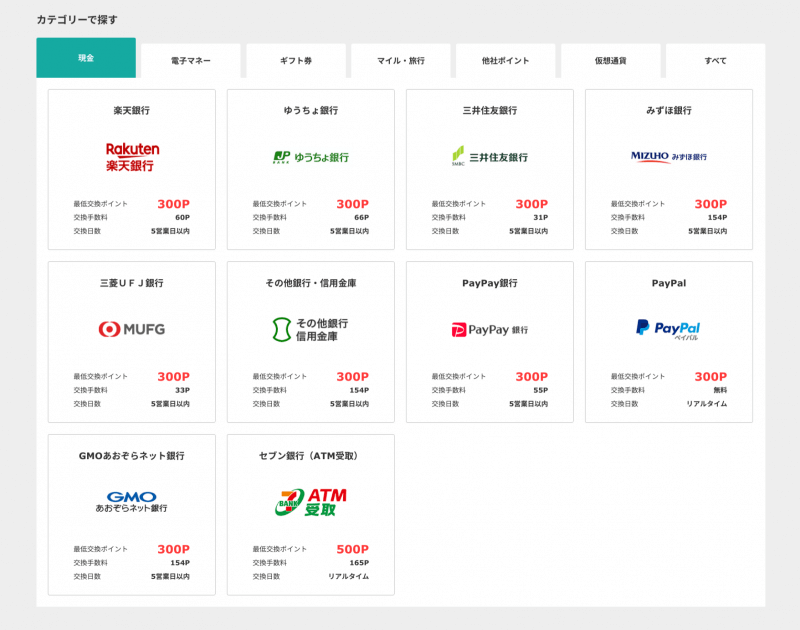The width and height of the screenshot is (800, 630).
Task: Click the SMBC 三井住友銀行 logo
Action: (x=490, y=156)
